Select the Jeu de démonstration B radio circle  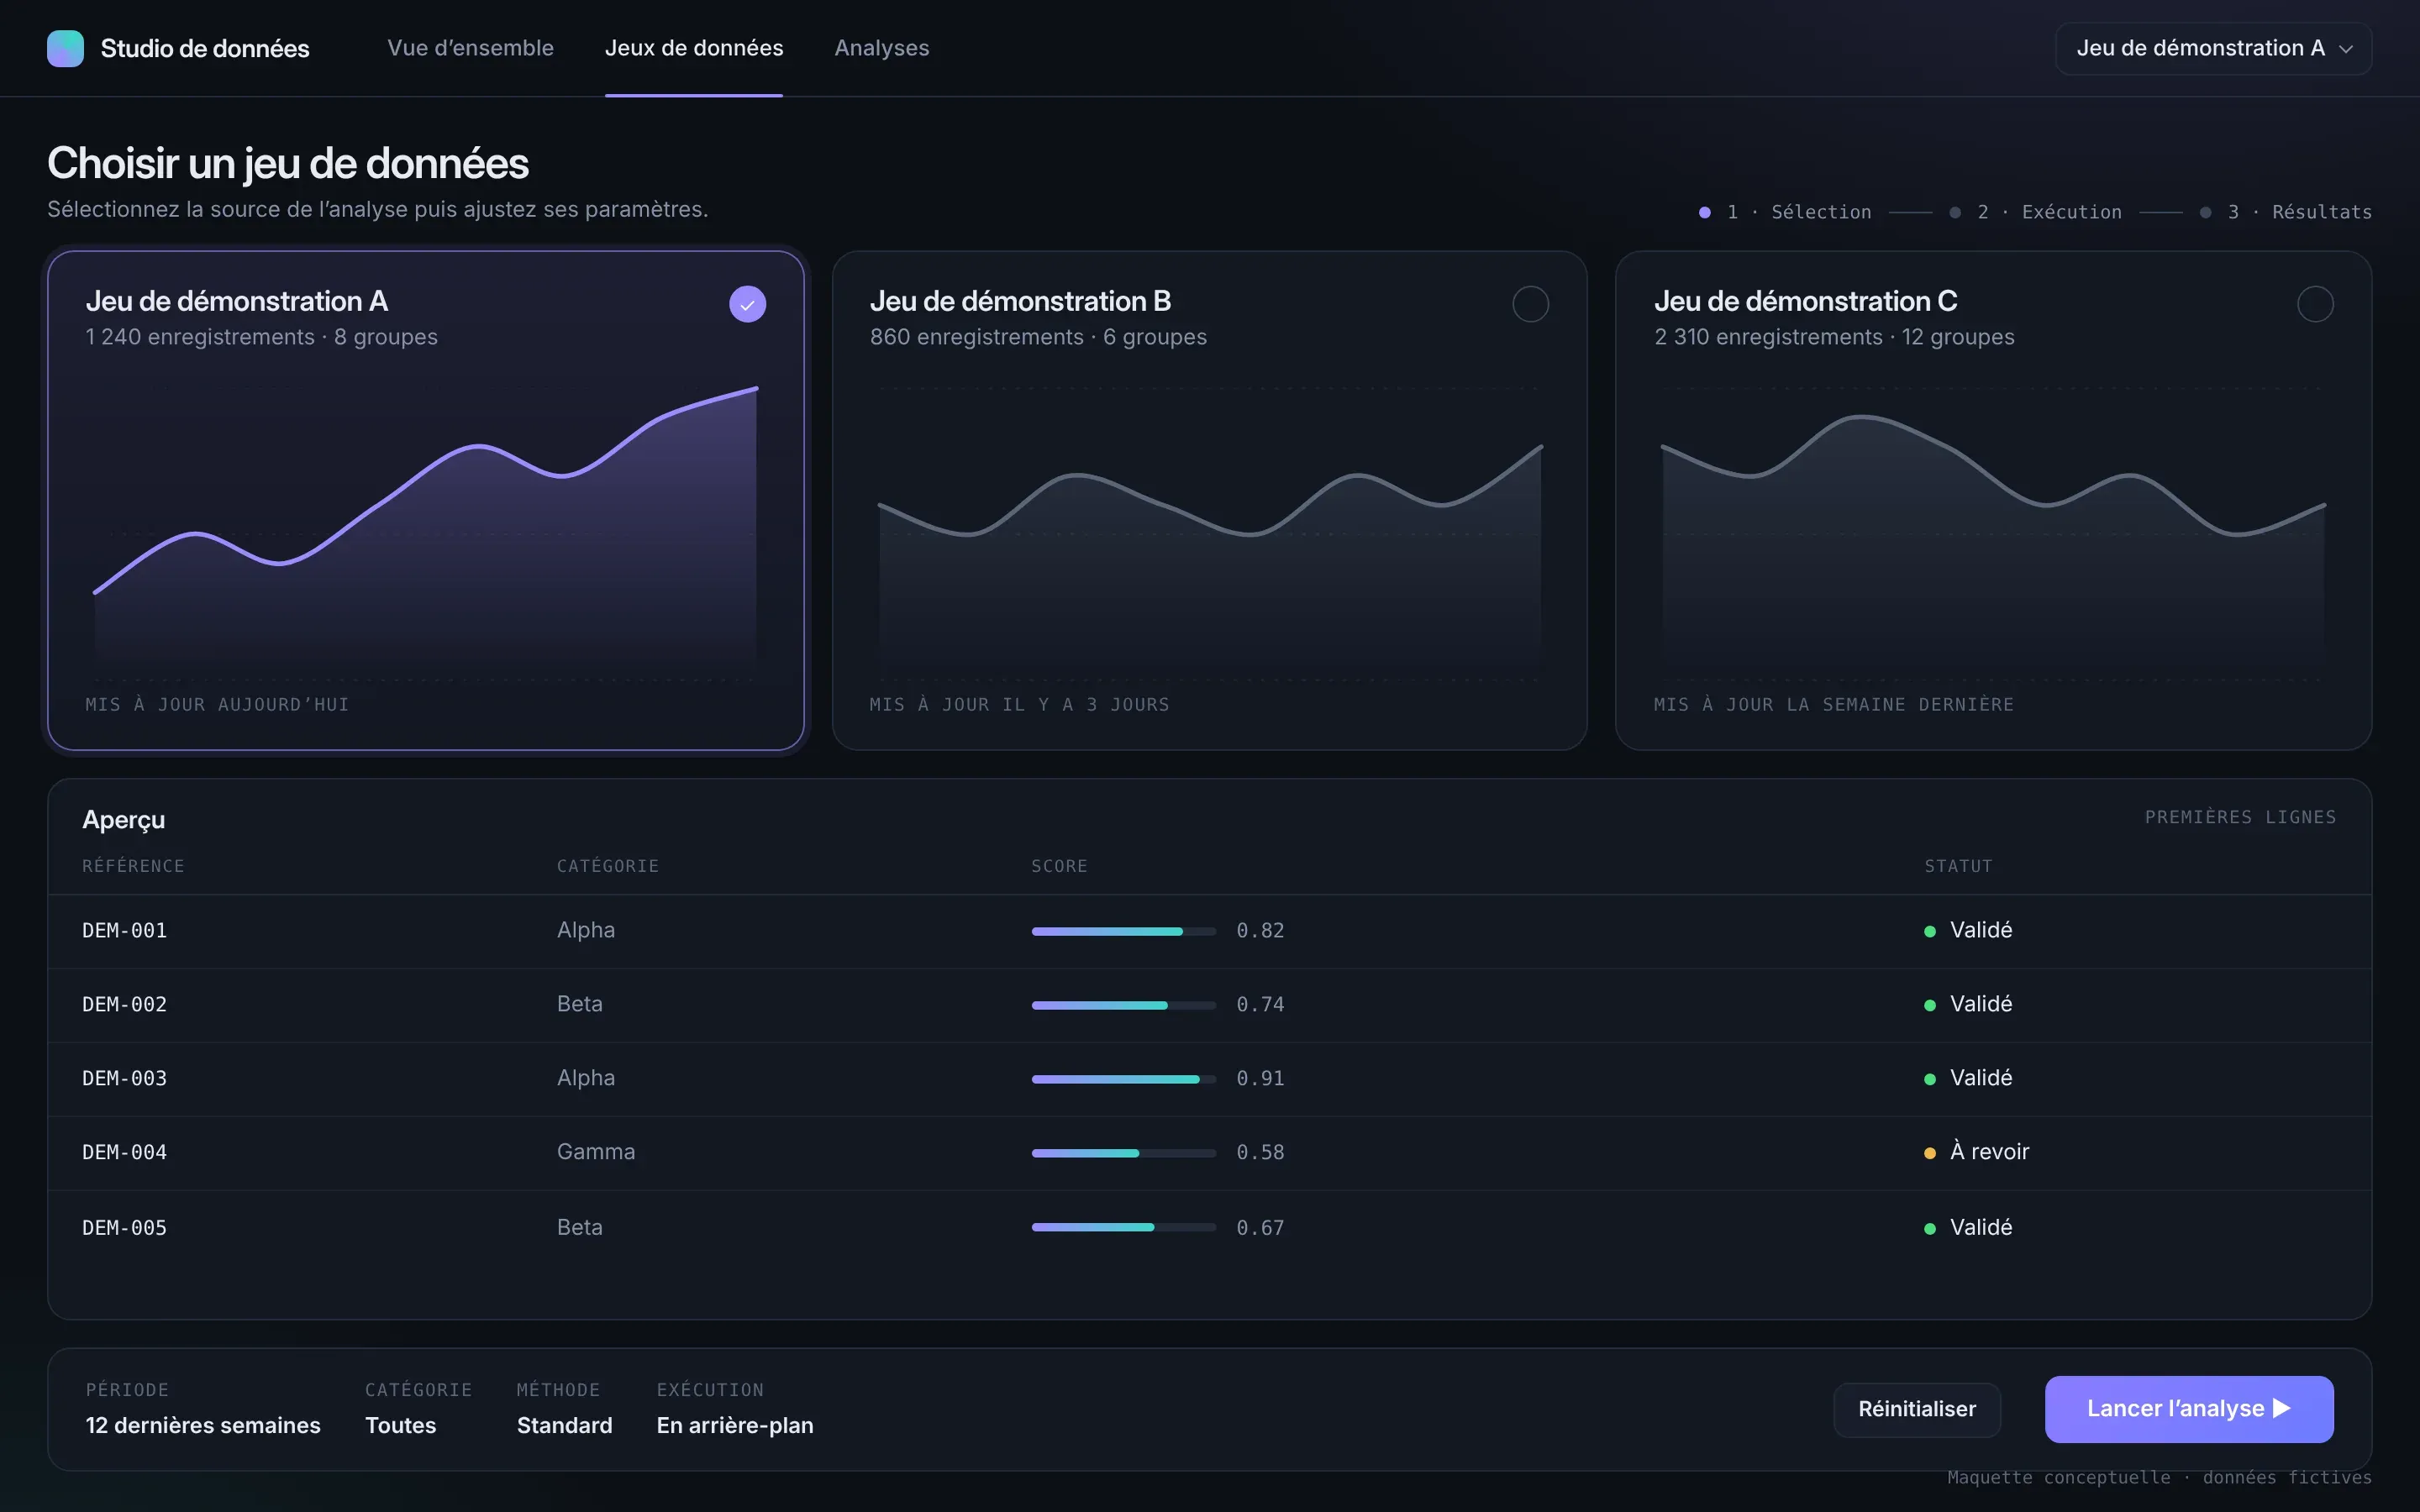(1530, 304)
